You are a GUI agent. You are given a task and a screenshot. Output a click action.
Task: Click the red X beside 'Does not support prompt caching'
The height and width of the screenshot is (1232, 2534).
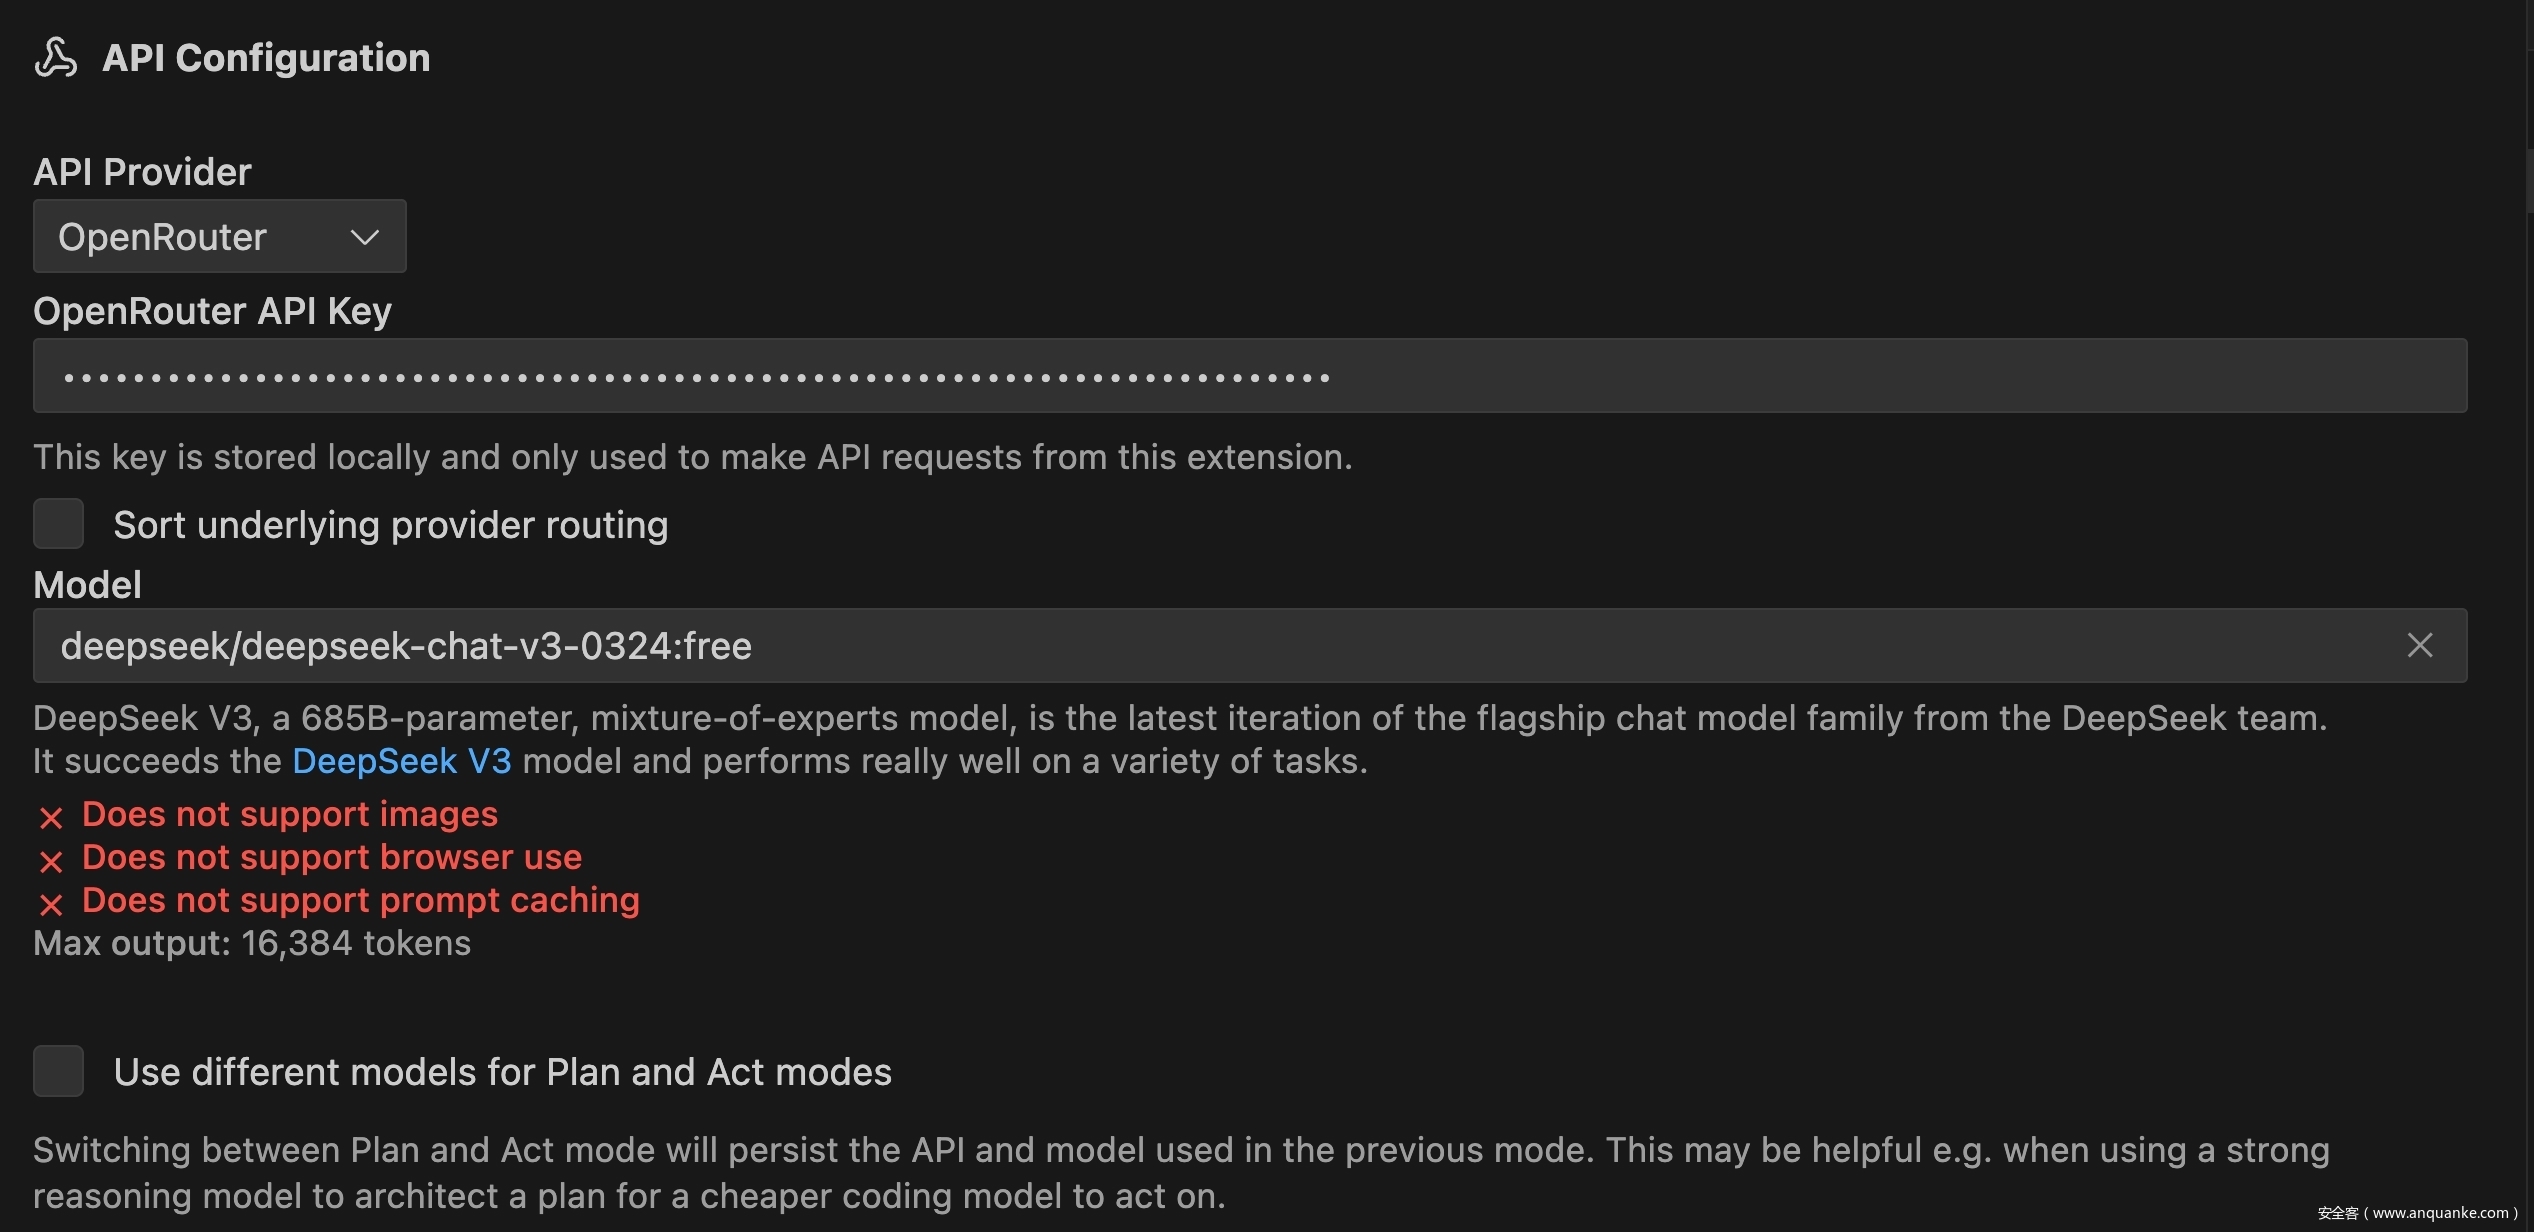(51, 904)
